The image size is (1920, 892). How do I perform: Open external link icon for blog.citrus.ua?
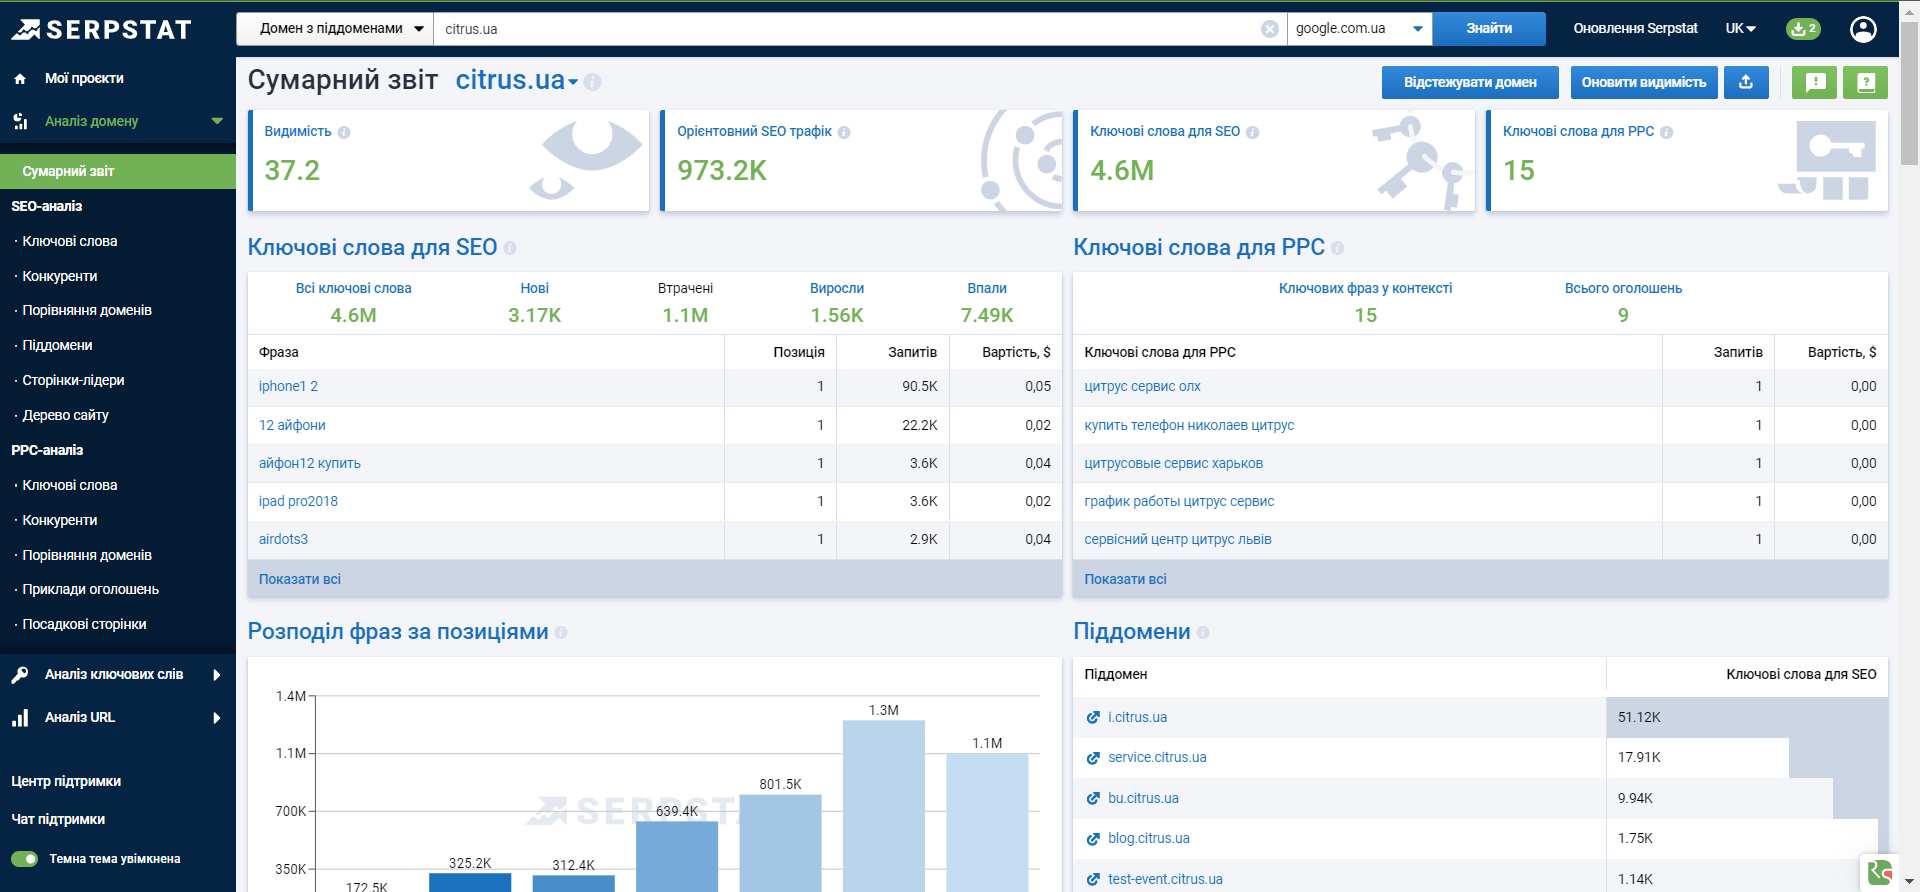[x=1093, y=839]
